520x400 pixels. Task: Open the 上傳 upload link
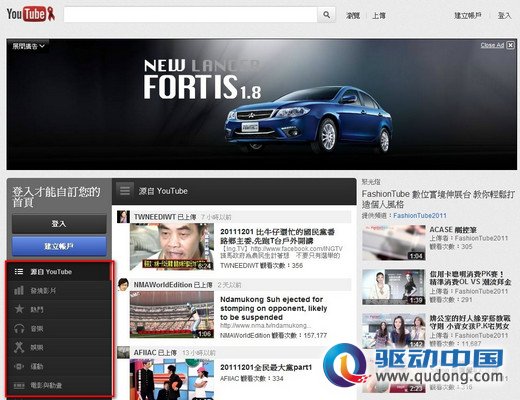pyautogui.click(x=379, y=15)
